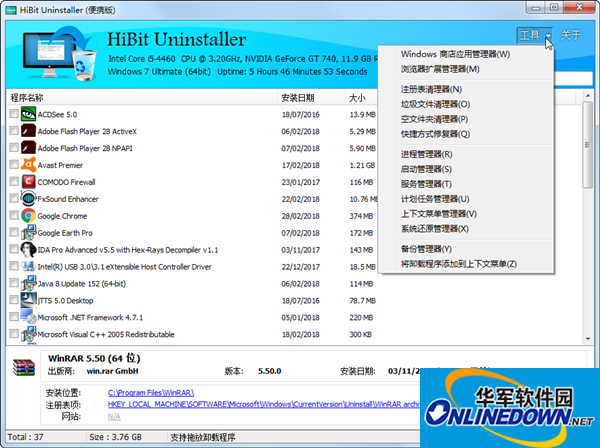Click the Intel USB 3.0 driver icon
Viewport: 600px width, 448px height.
point(28,266)
